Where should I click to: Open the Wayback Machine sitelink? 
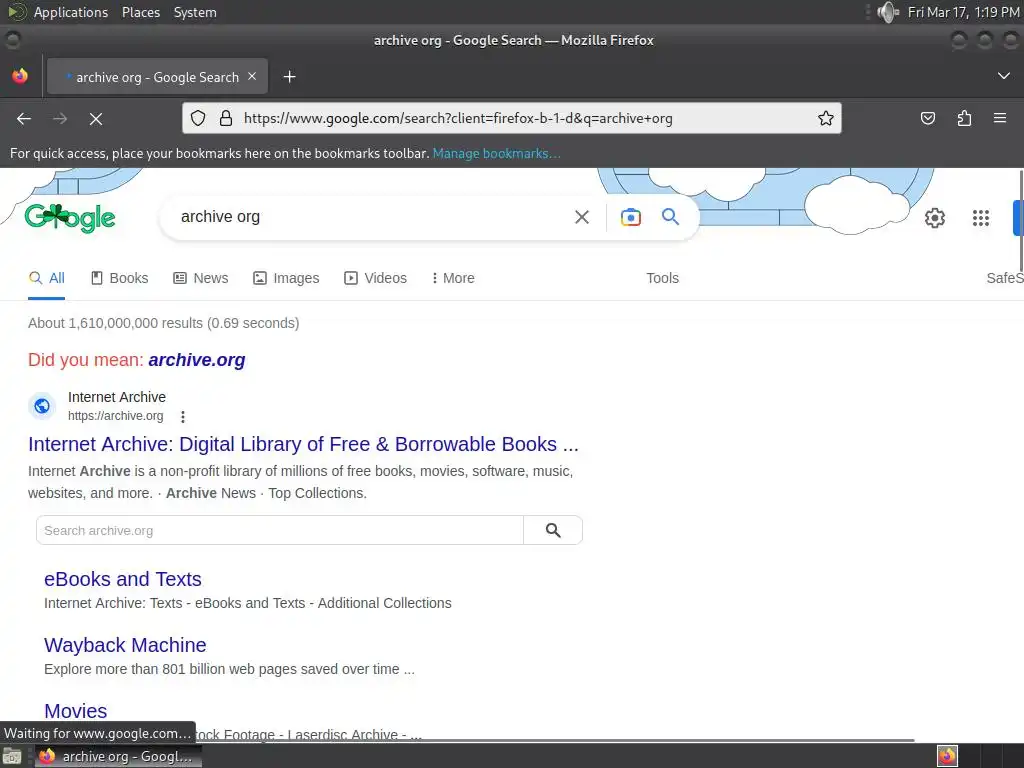click(x=125, y=645)
